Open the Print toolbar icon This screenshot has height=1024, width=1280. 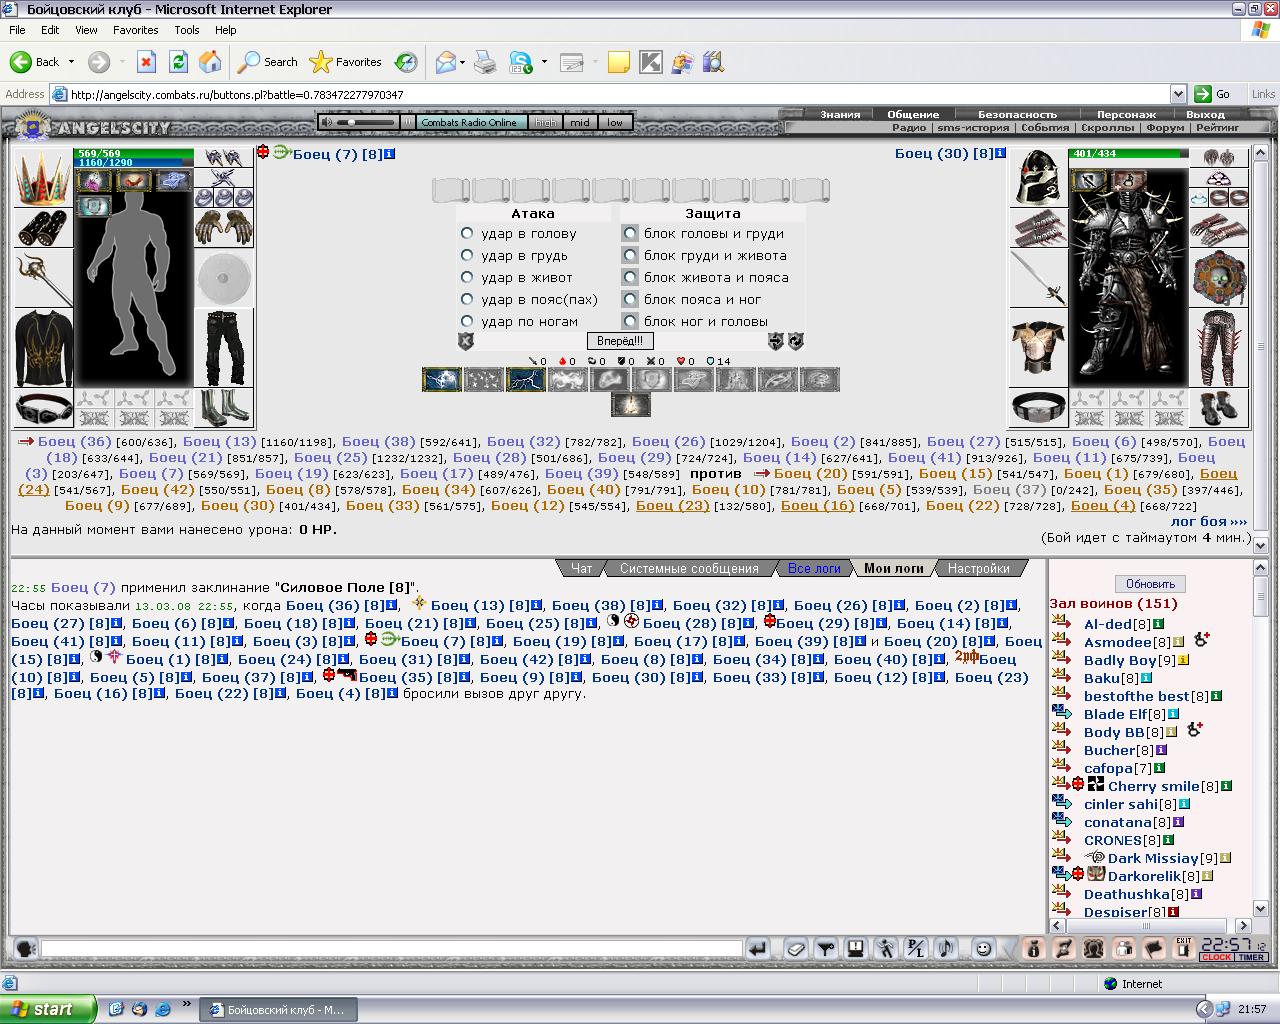(x=485, y=62)
